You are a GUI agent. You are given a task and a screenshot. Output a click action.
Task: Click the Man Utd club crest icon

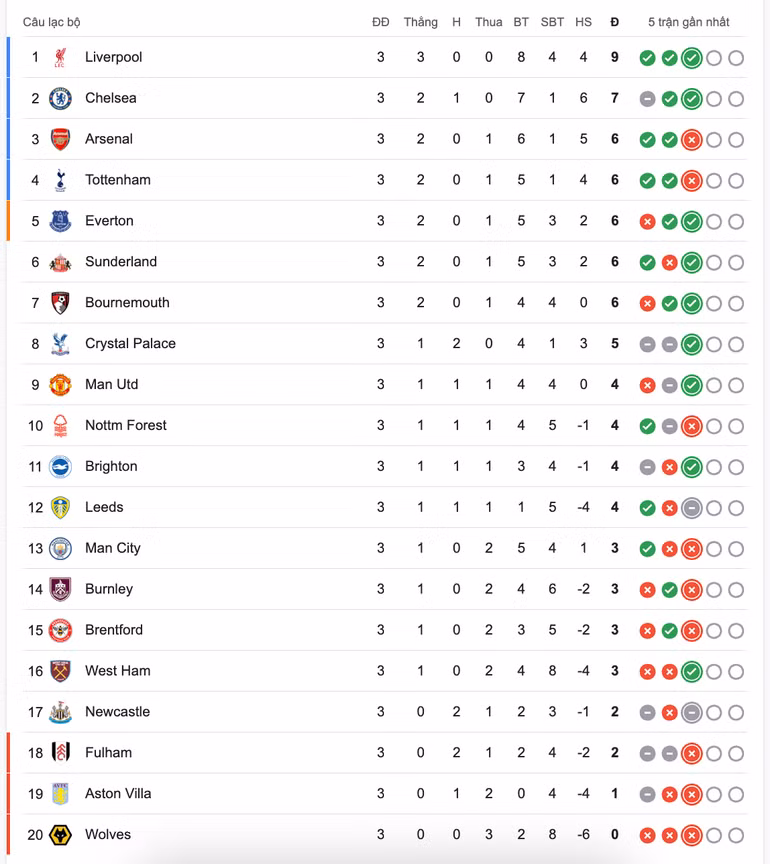point(61,385)
